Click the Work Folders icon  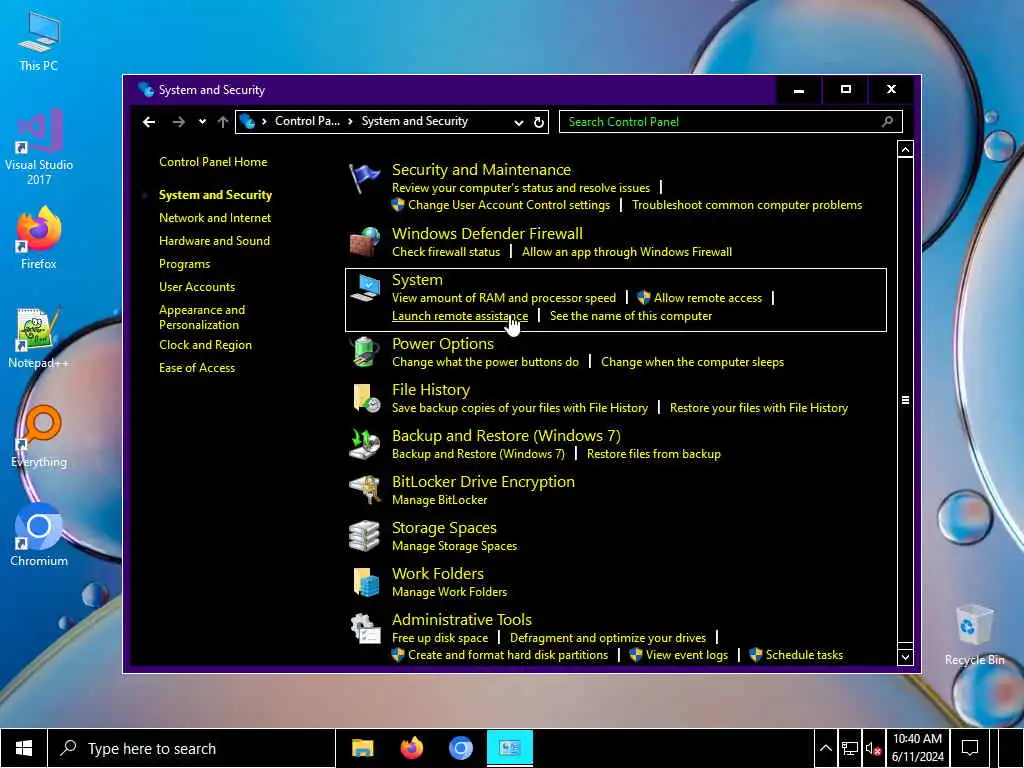coord(366,582)
